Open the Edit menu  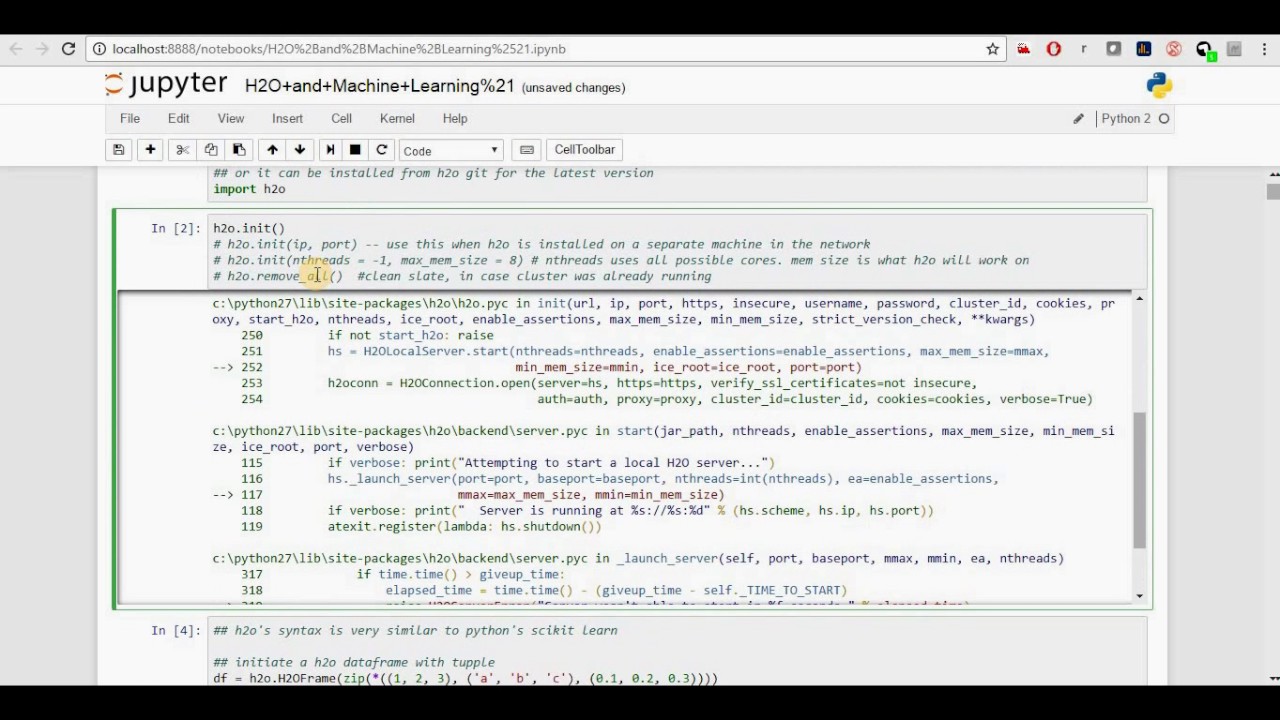pyautogui.click(x=179, y=118)
